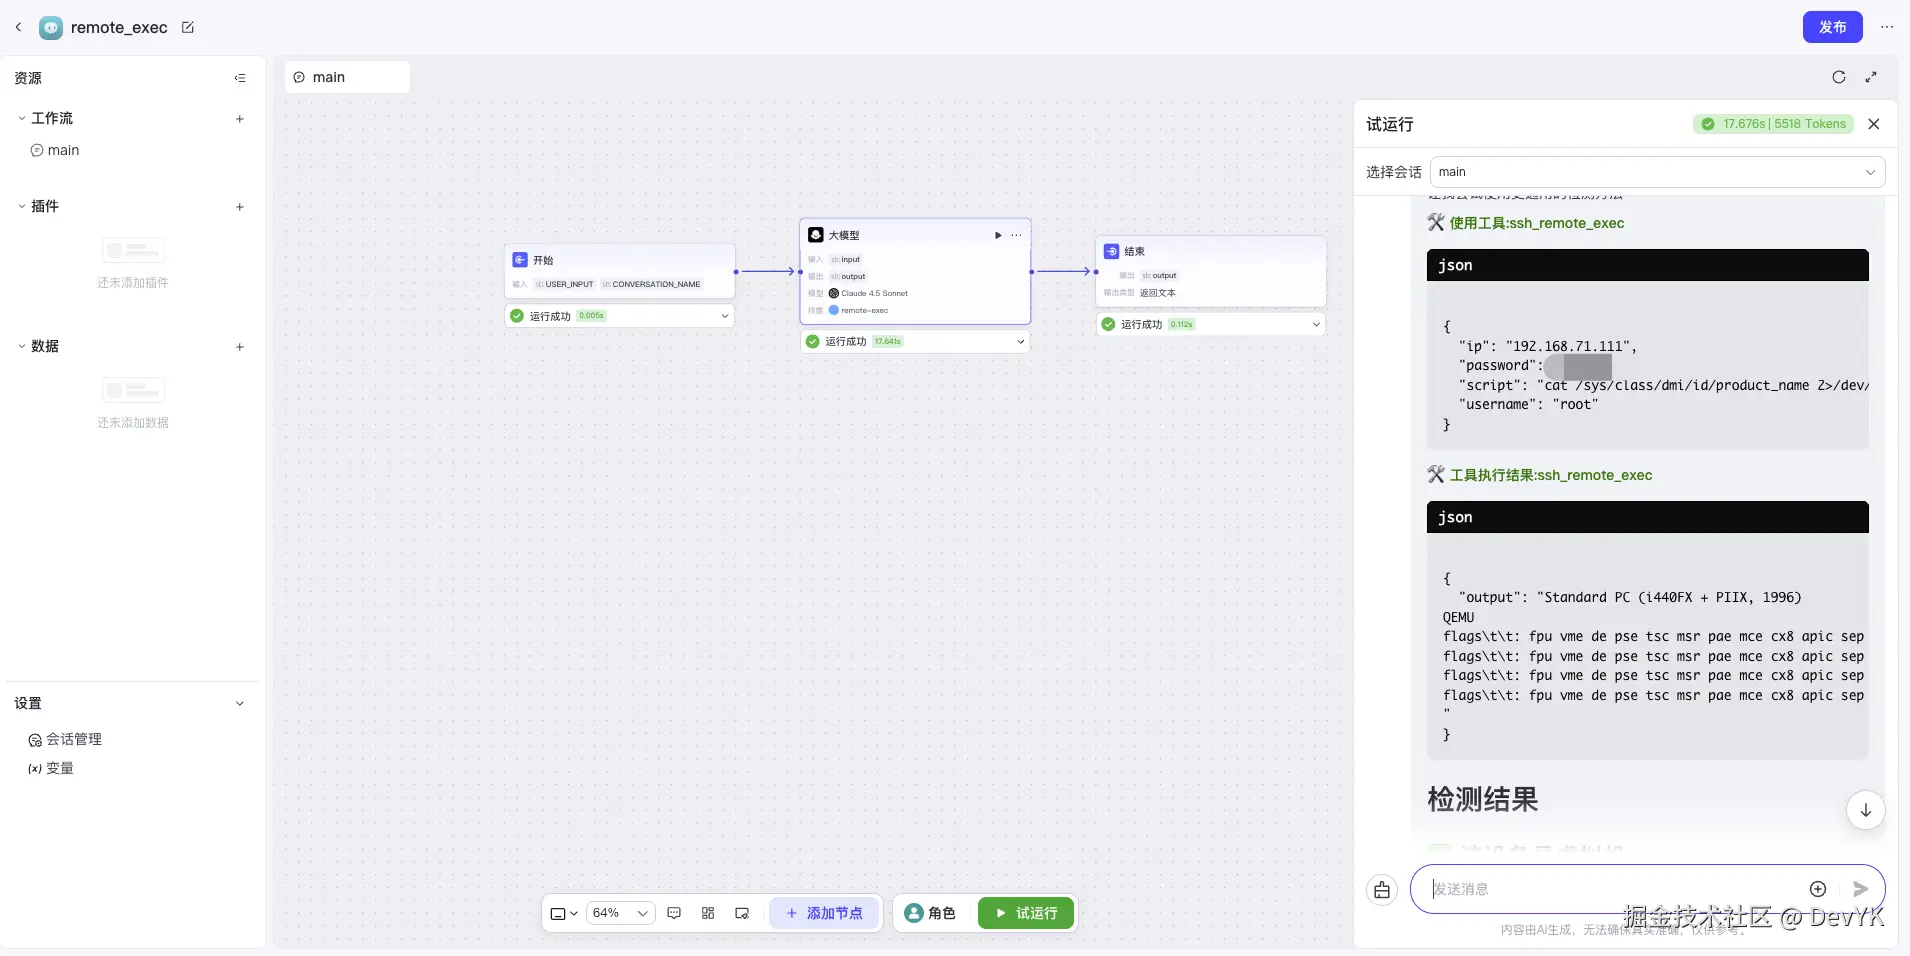Click the 大模型 node icon

(x=816, y=235)
